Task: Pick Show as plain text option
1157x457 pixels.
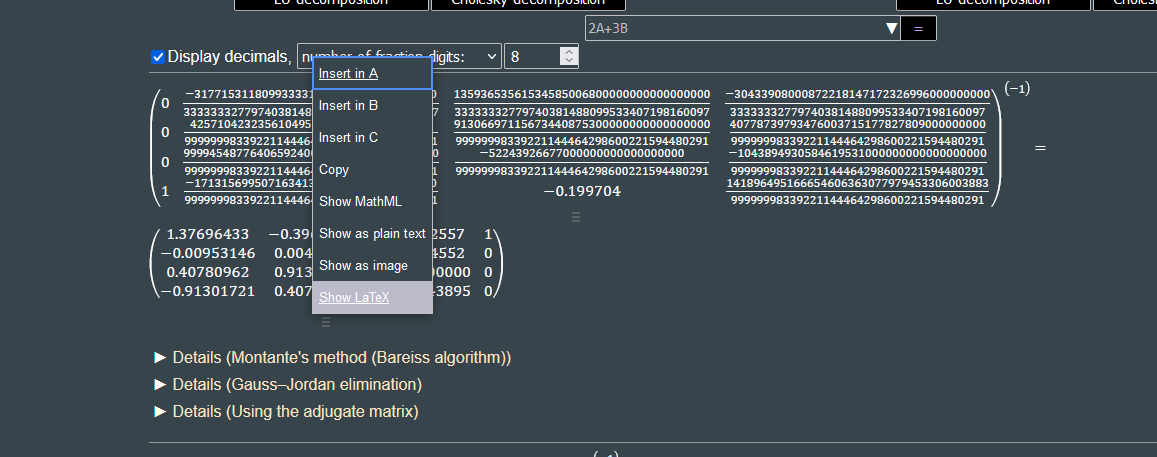Action: (371, 233)
